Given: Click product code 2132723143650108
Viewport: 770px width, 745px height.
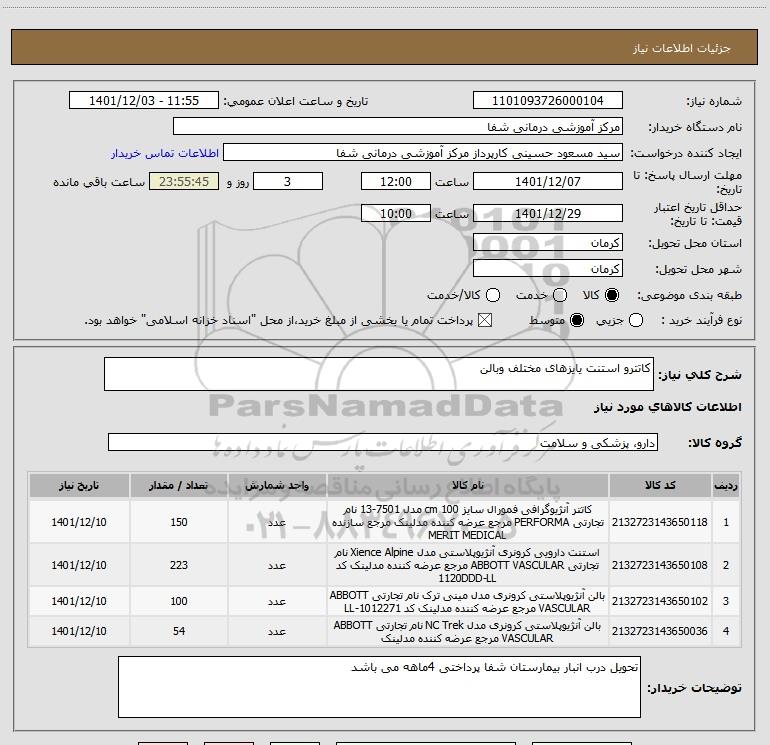Looking at the screenshot, I should (660, 565).
